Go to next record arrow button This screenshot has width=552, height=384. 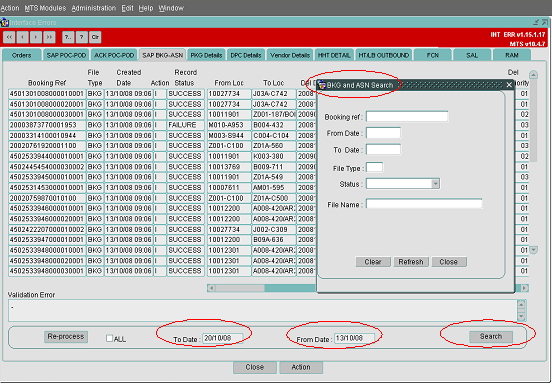[36, 37]
